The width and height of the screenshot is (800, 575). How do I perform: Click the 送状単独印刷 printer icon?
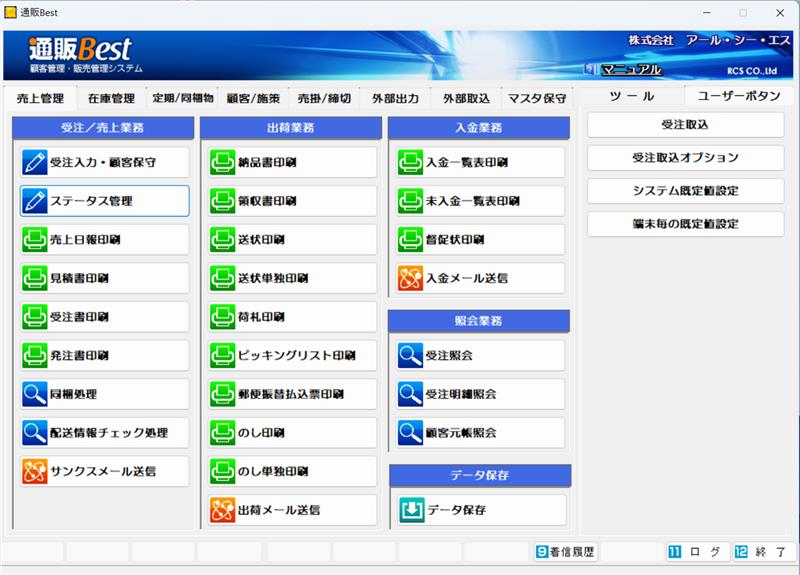click(222, 279)
